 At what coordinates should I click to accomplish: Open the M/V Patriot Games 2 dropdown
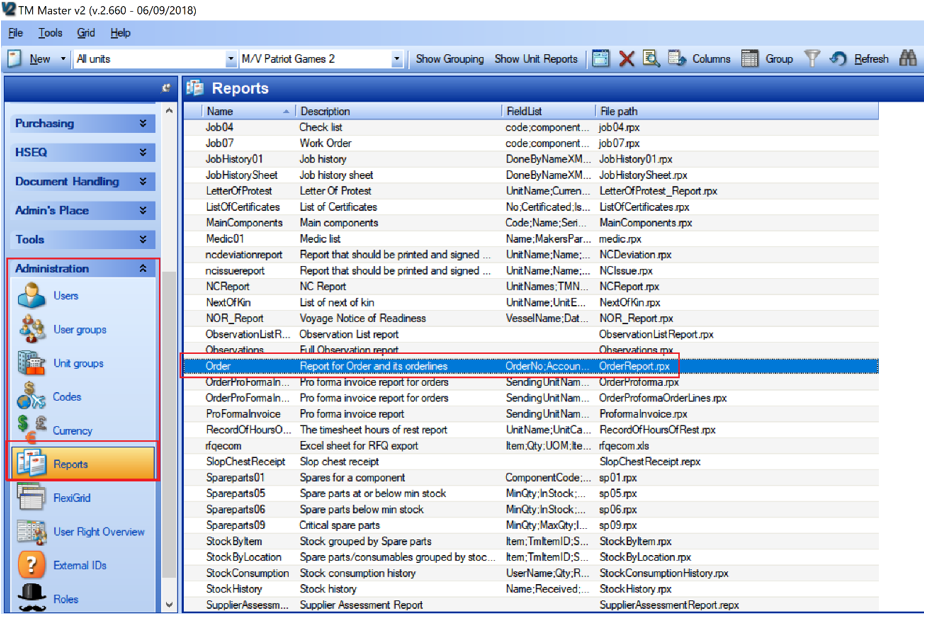pyautogui.click(x=396, y=60)
